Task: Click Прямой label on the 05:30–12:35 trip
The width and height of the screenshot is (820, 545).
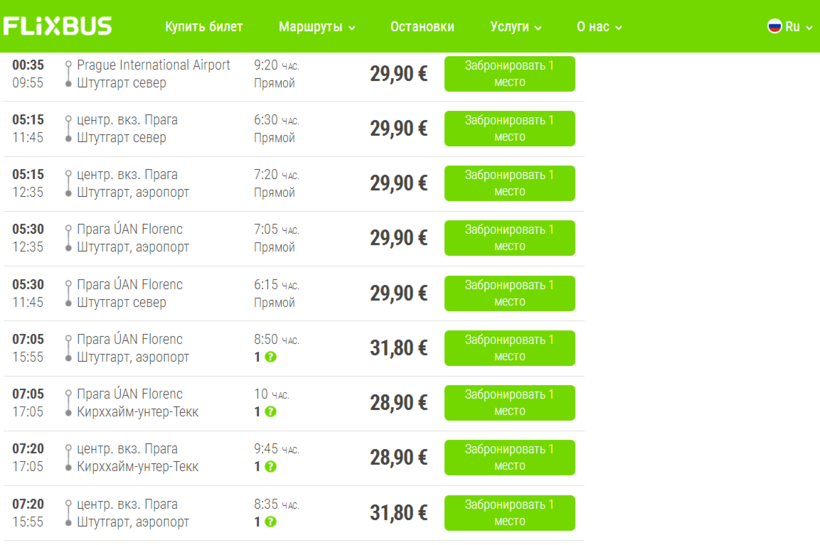Action: point(274,247)
